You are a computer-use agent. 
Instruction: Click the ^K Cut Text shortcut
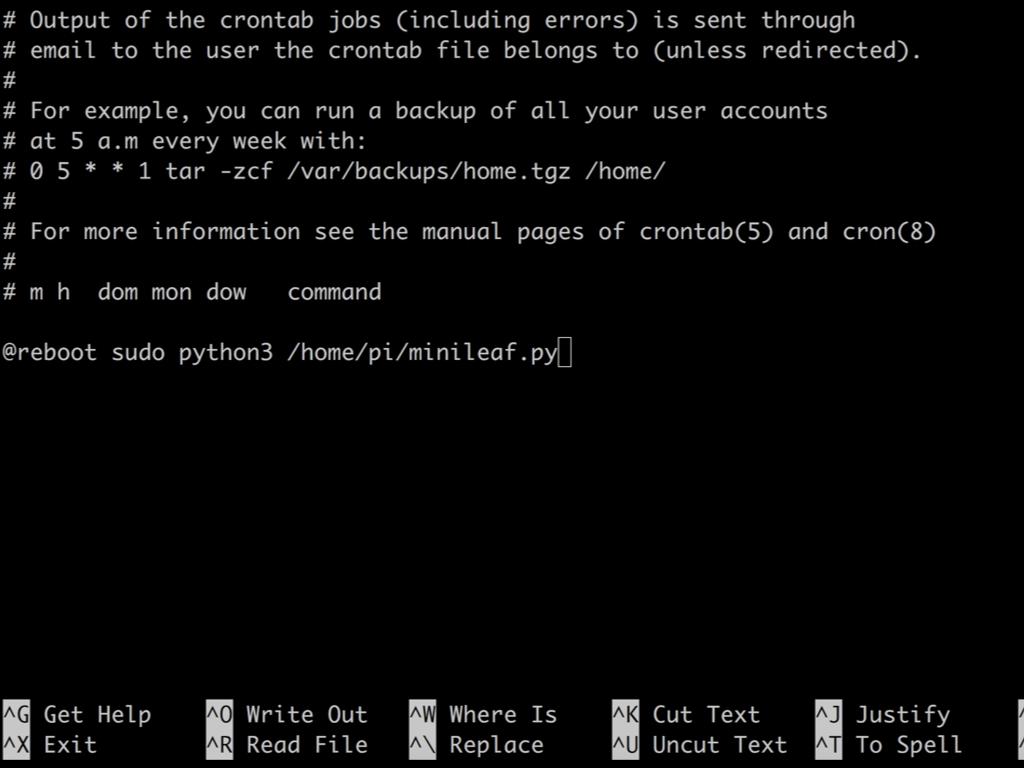coord(686,714)
